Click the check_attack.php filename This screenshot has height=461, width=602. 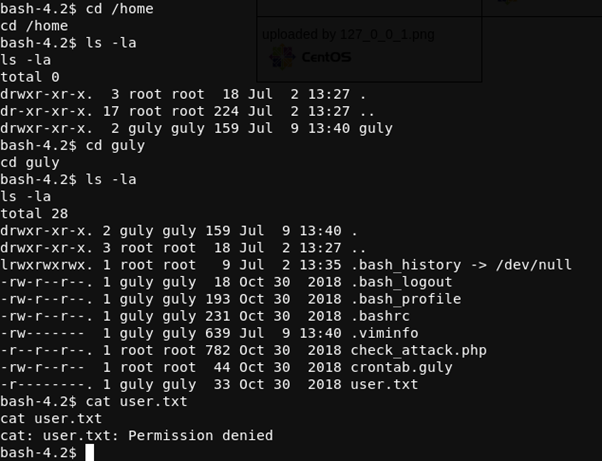418,350
